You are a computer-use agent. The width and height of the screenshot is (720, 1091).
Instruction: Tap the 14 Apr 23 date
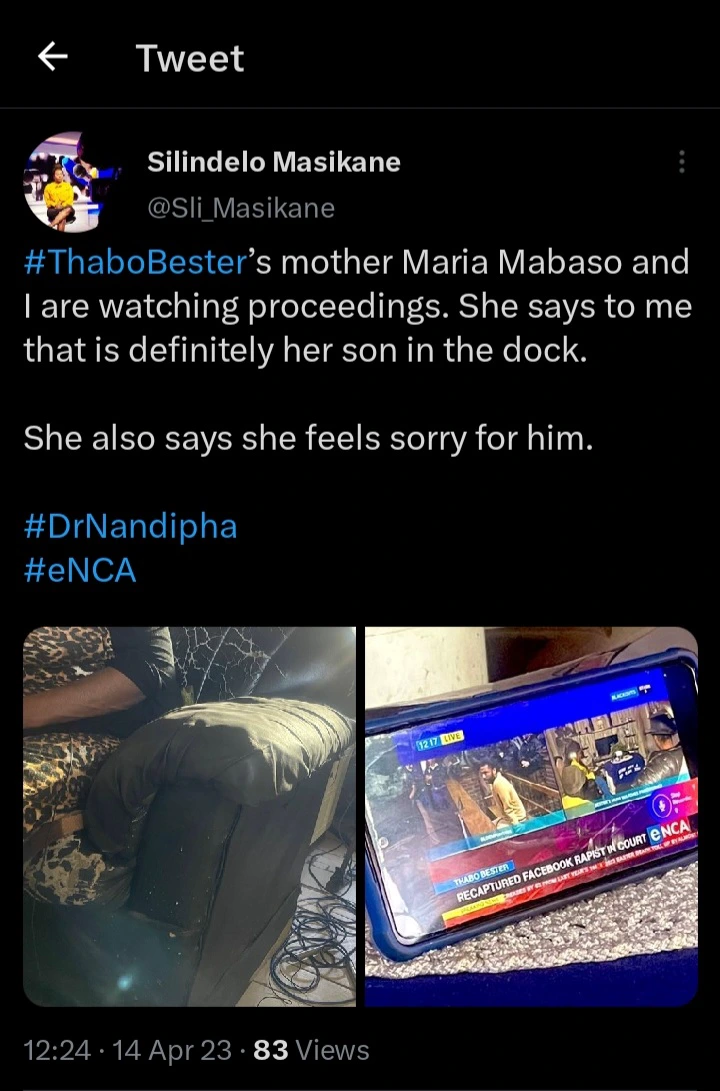coord(172,1050)
